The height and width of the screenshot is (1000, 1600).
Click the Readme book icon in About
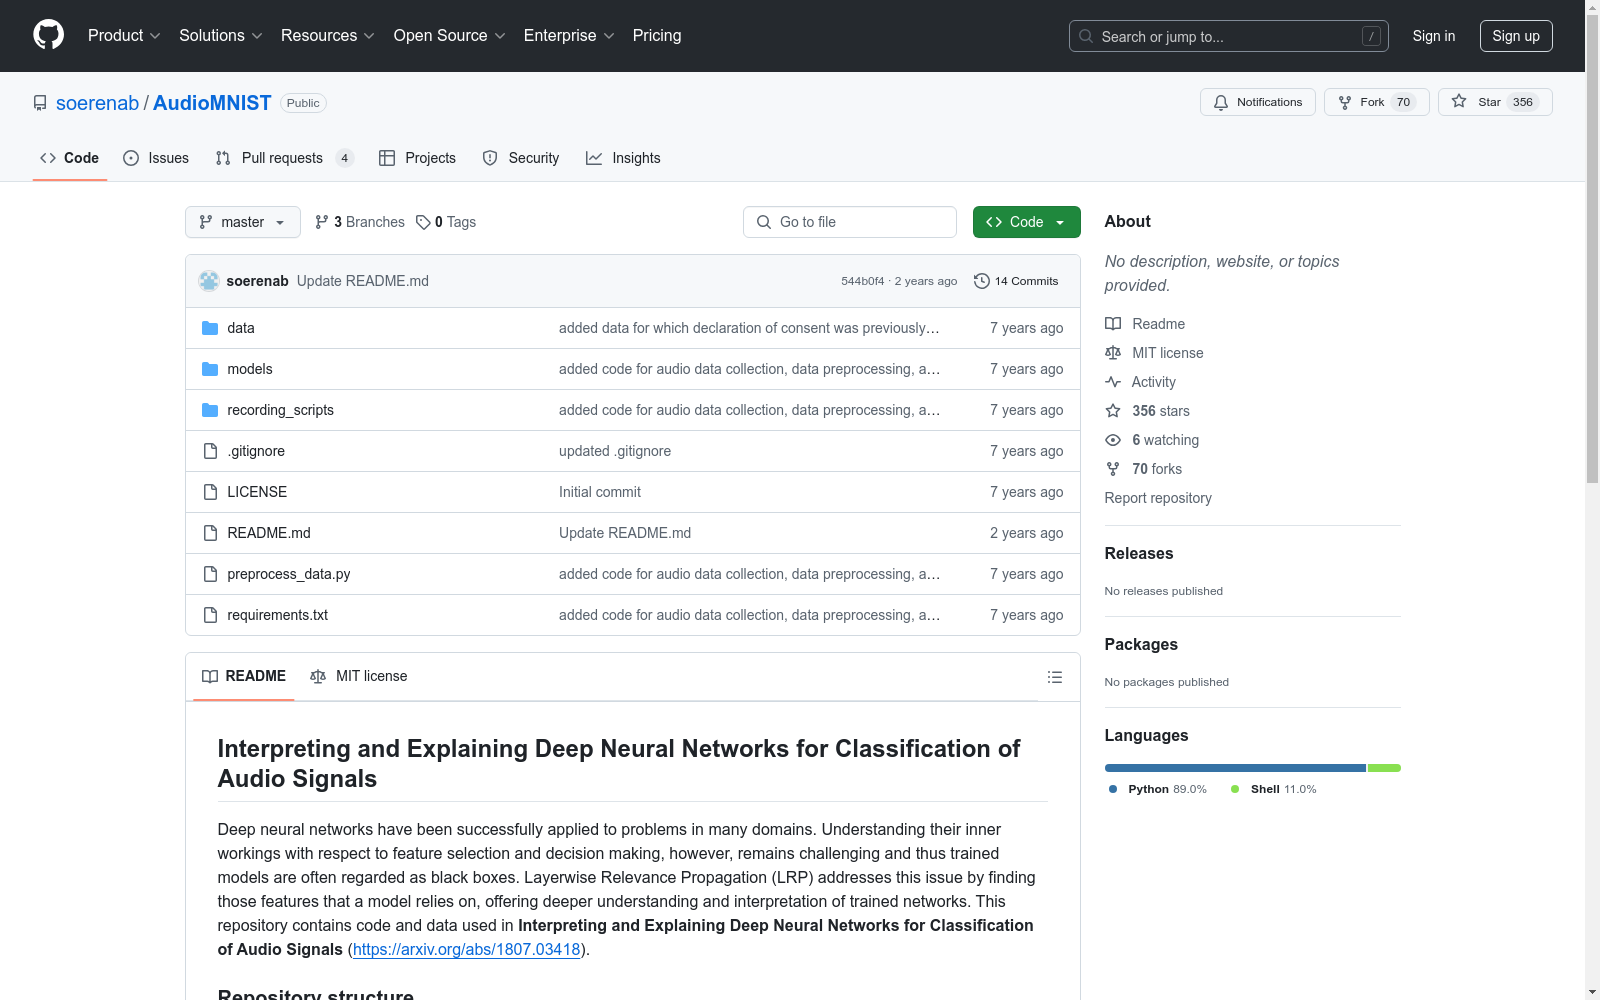1113,324
